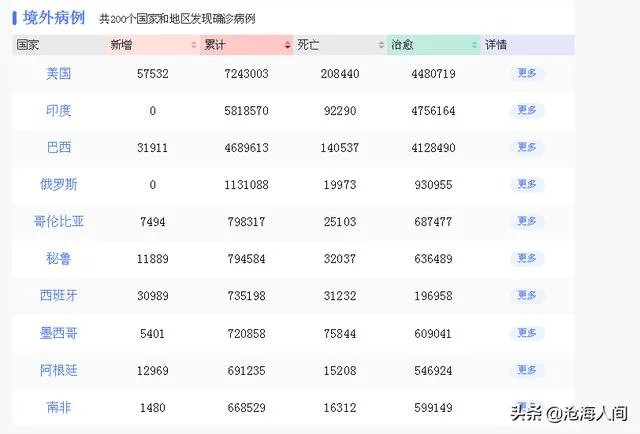Screen dimensions: 640x434
Task: Open 巴西 country link
Action: coord(59,147)
